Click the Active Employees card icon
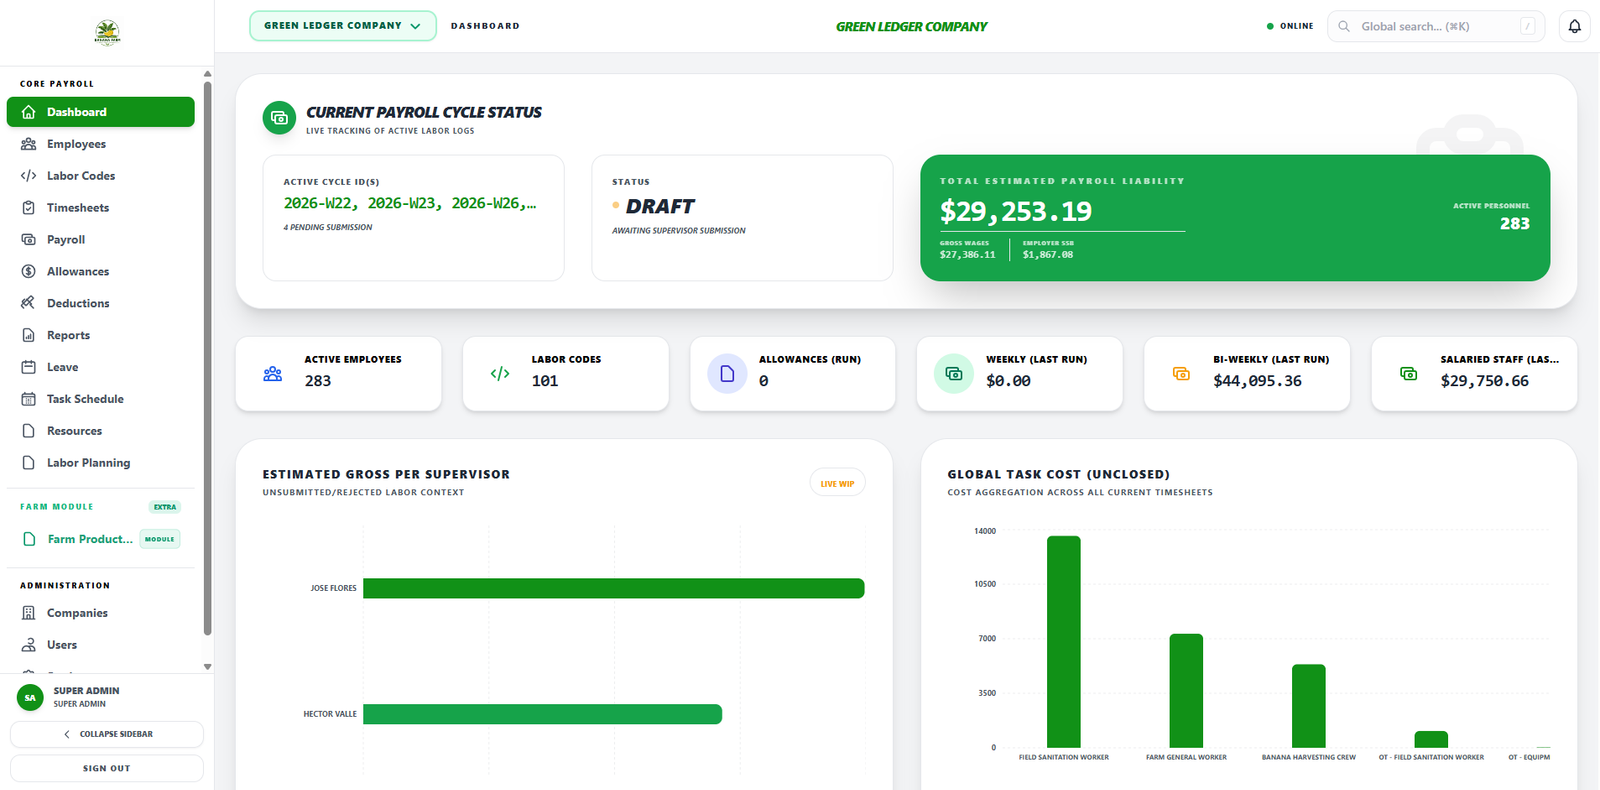The height and width of the screenshot is (790, 1600). point(273,374)
